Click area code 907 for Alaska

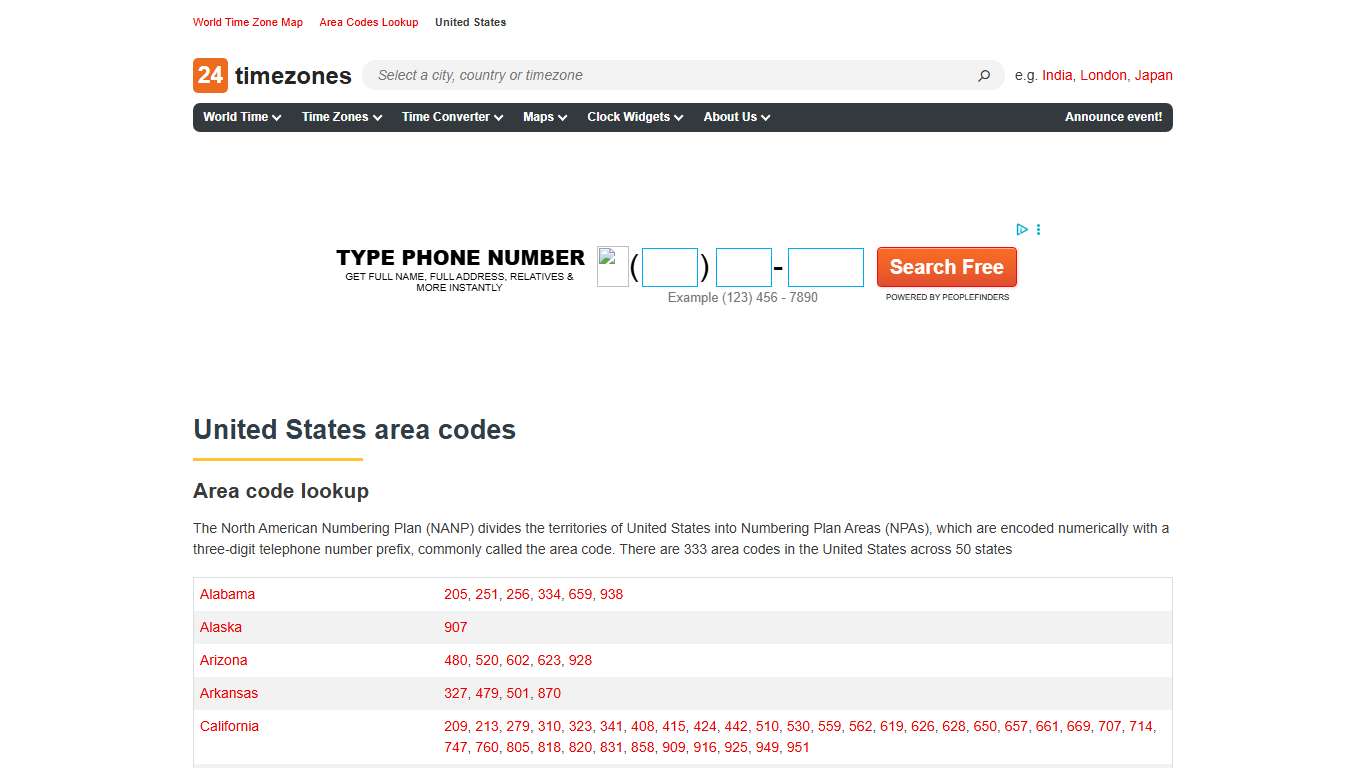(455, 627)
